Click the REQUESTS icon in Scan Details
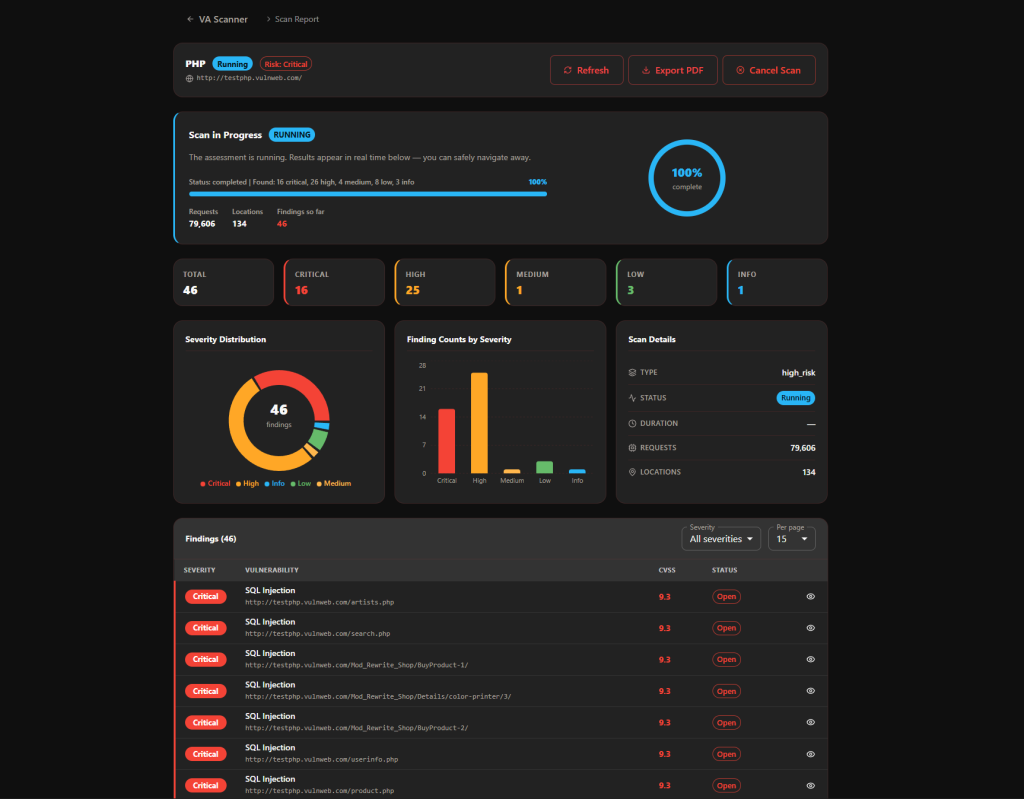 [632, 447]
